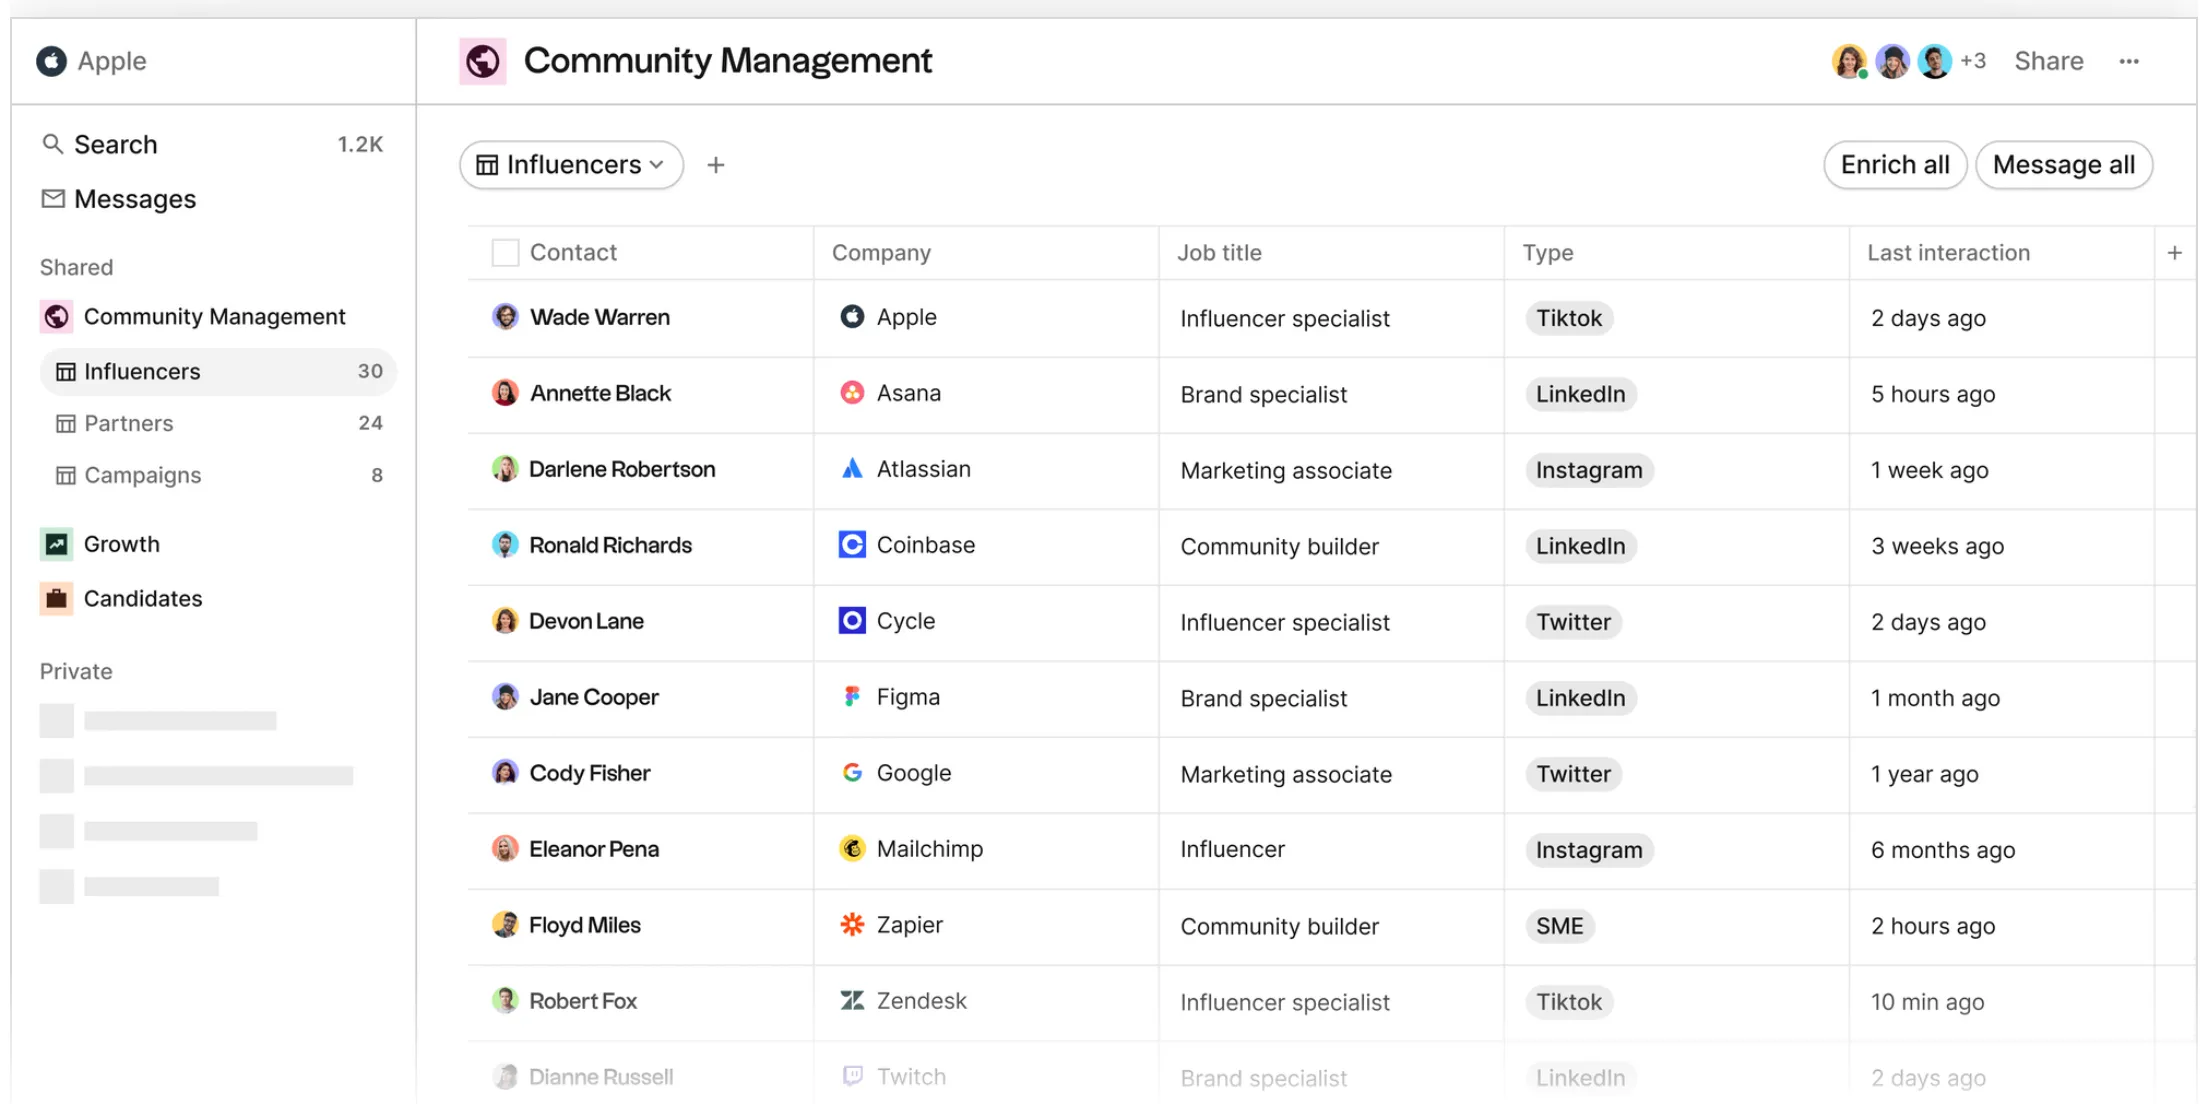Open the Partners list in sidebar
The image size is (2204, 1104).
click(x=218, y=424)
